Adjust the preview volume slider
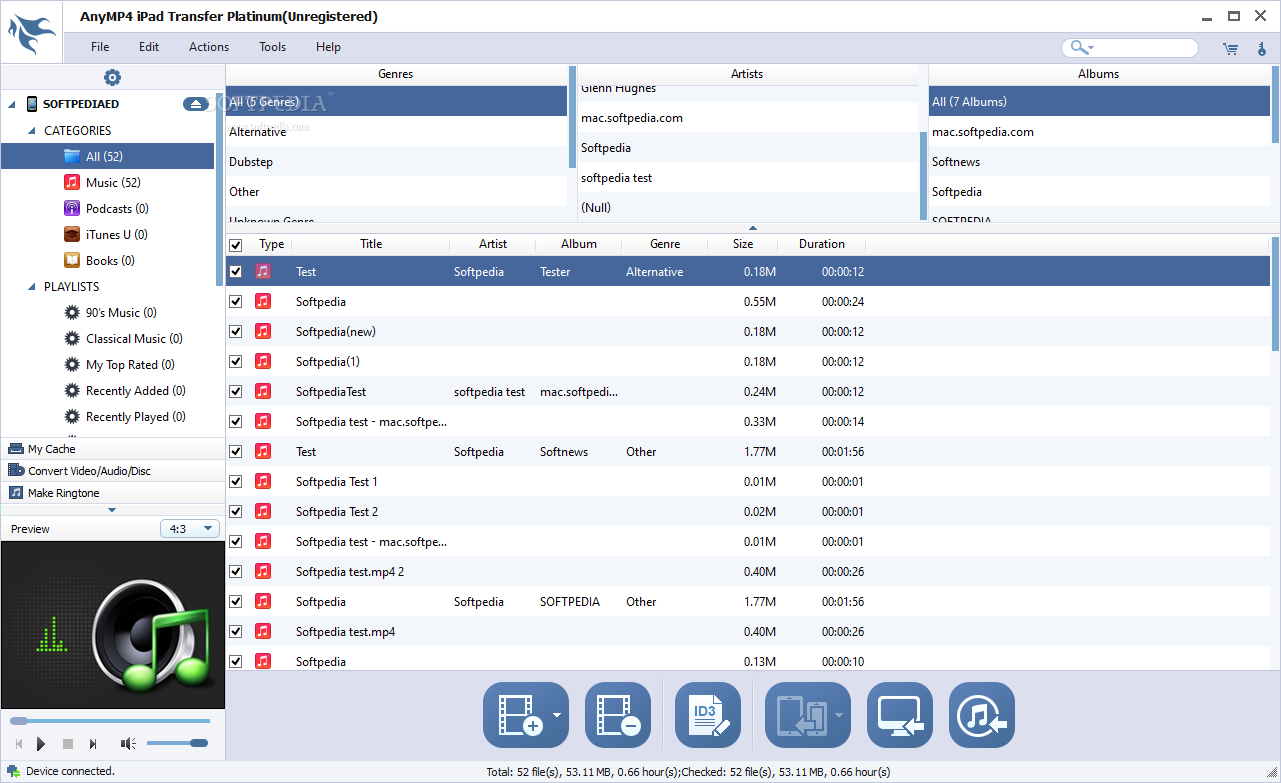This screenshot has height=783, width=1281. coord(177,743)
